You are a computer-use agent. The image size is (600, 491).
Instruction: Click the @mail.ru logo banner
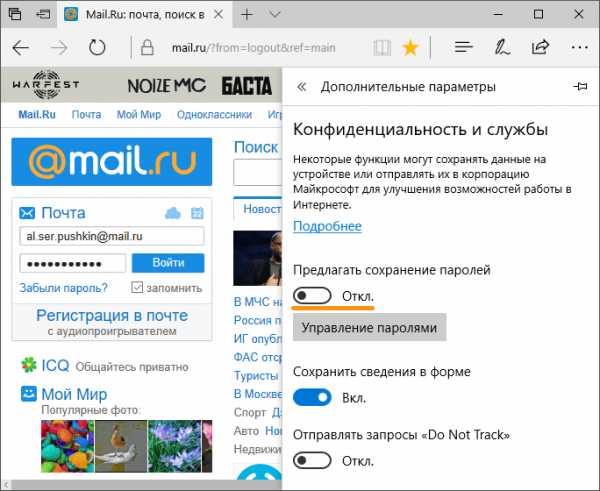point(112,162)
